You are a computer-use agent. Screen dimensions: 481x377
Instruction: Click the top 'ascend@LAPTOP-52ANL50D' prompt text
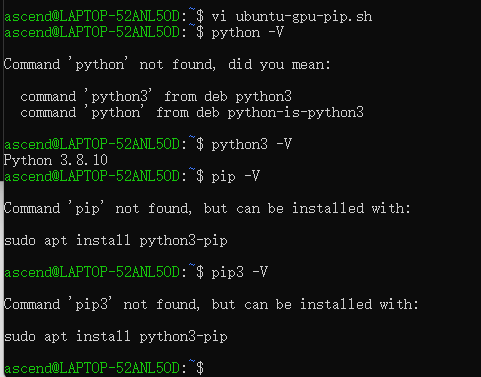pyautogui.click(x=92, y=17)
